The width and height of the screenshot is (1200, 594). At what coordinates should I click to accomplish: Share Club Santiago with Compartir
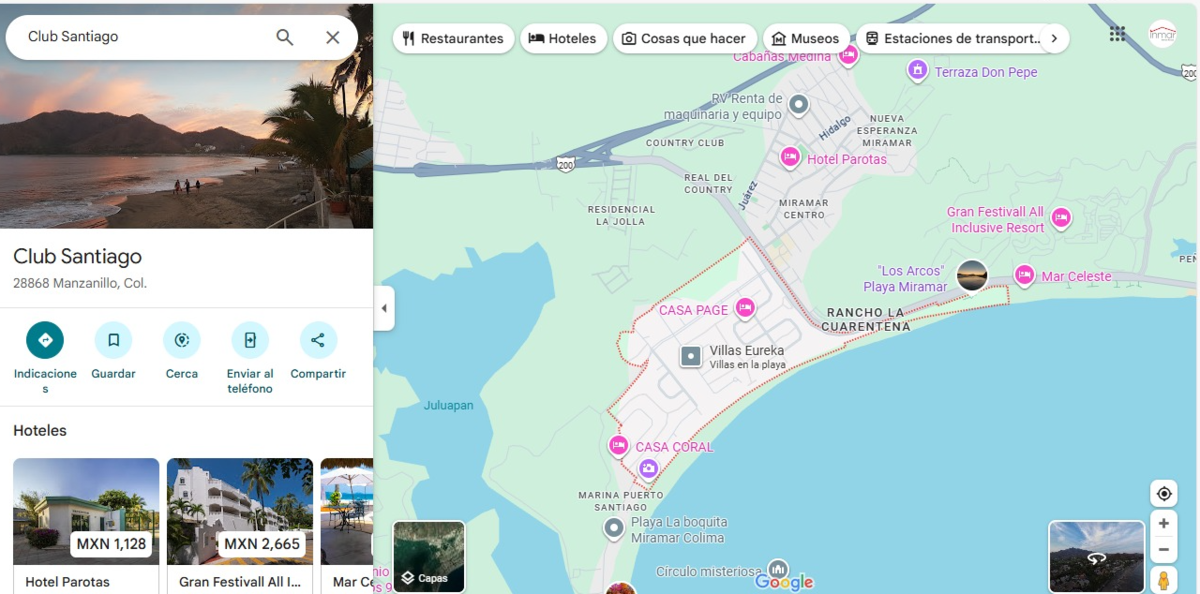point(318,340)
